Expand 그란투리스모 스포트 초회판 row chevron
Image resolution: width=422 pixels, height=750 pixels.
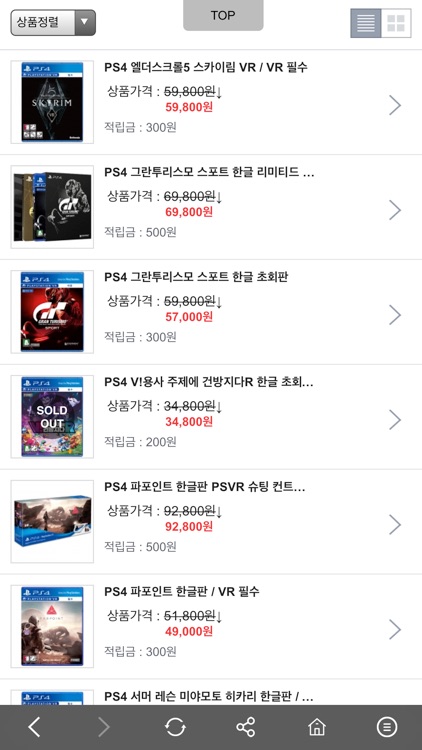pos(395,315)
